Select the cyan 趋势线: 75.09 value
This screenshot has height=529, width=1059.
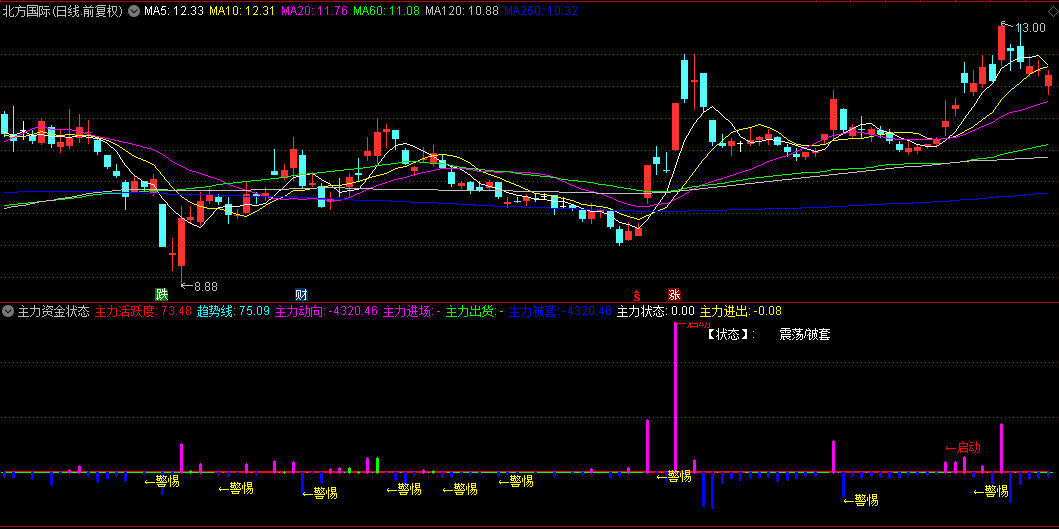(x=234, y=311)
